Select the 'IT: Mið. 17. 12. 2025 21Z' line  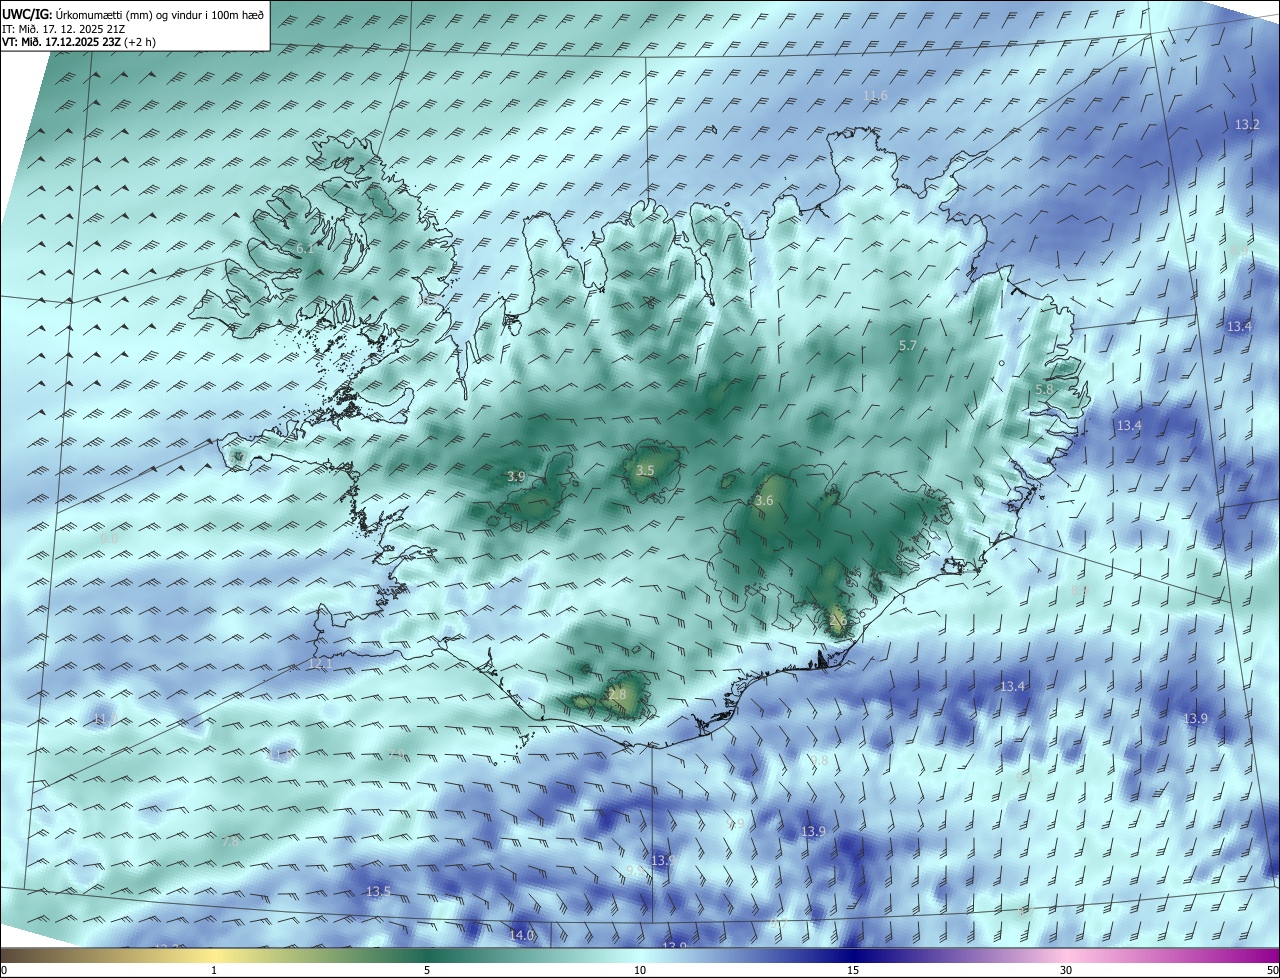click(x=62, y=28)
